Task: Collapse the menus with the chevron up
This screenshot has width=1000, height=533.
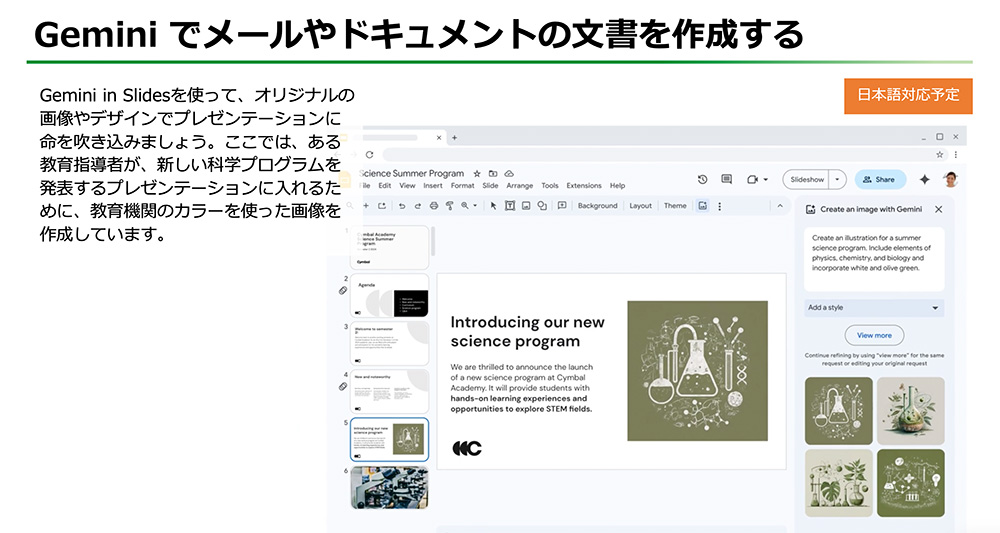Action: 779,206
